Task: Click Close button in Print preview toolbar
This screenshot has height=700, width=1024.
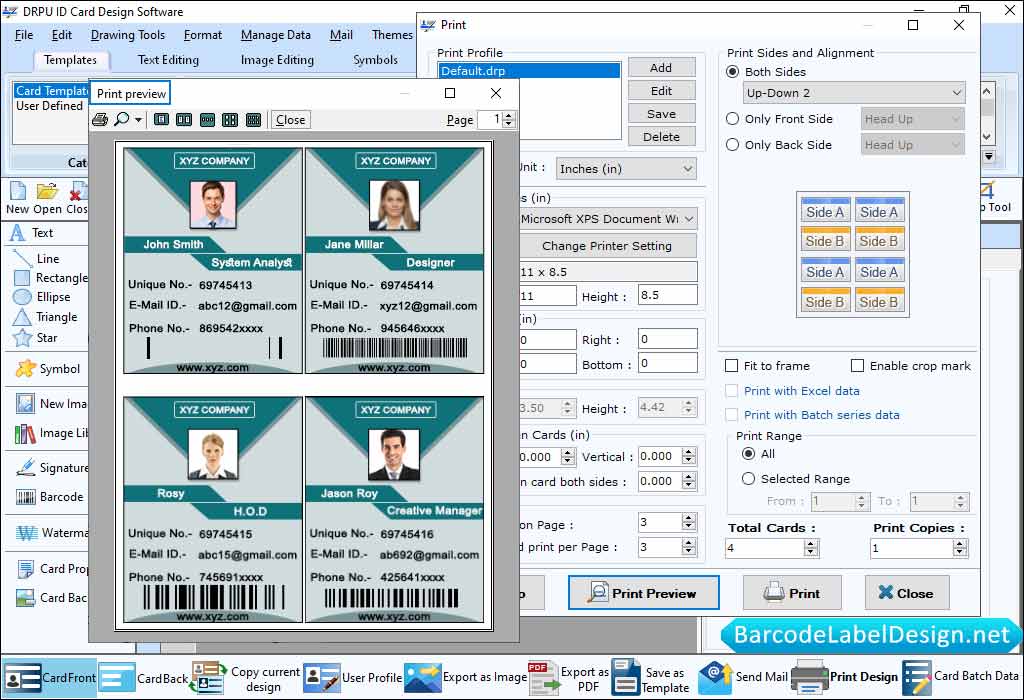Action: [x=291, y=119]
